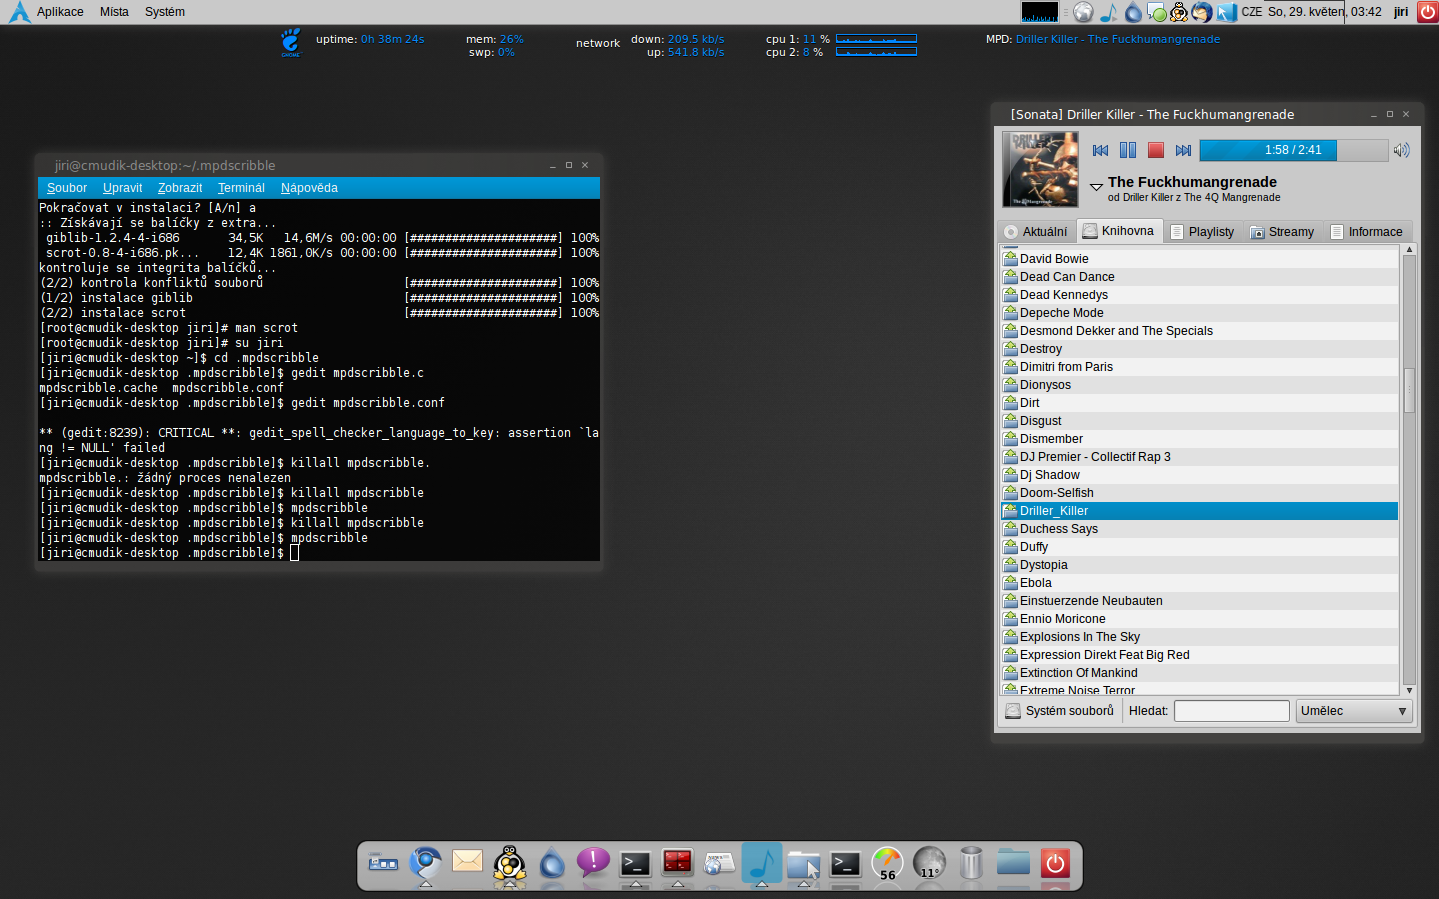
Task: Switch to the Playlisty tab
Action: (x=1202, y=231)
